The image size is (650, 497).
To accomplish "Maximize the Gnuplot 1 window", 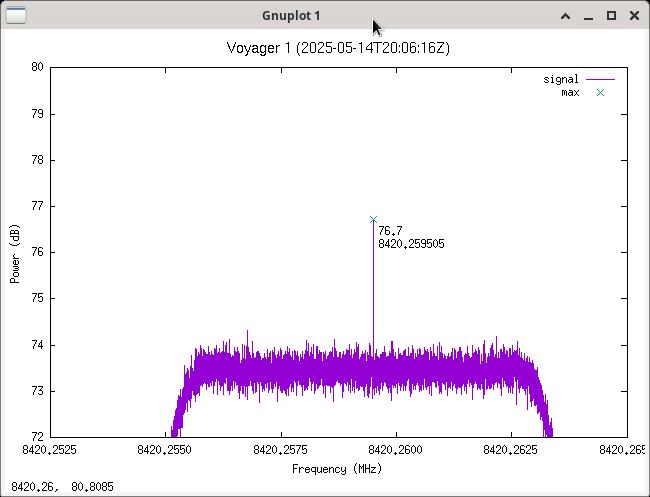I will coord(611,16).
